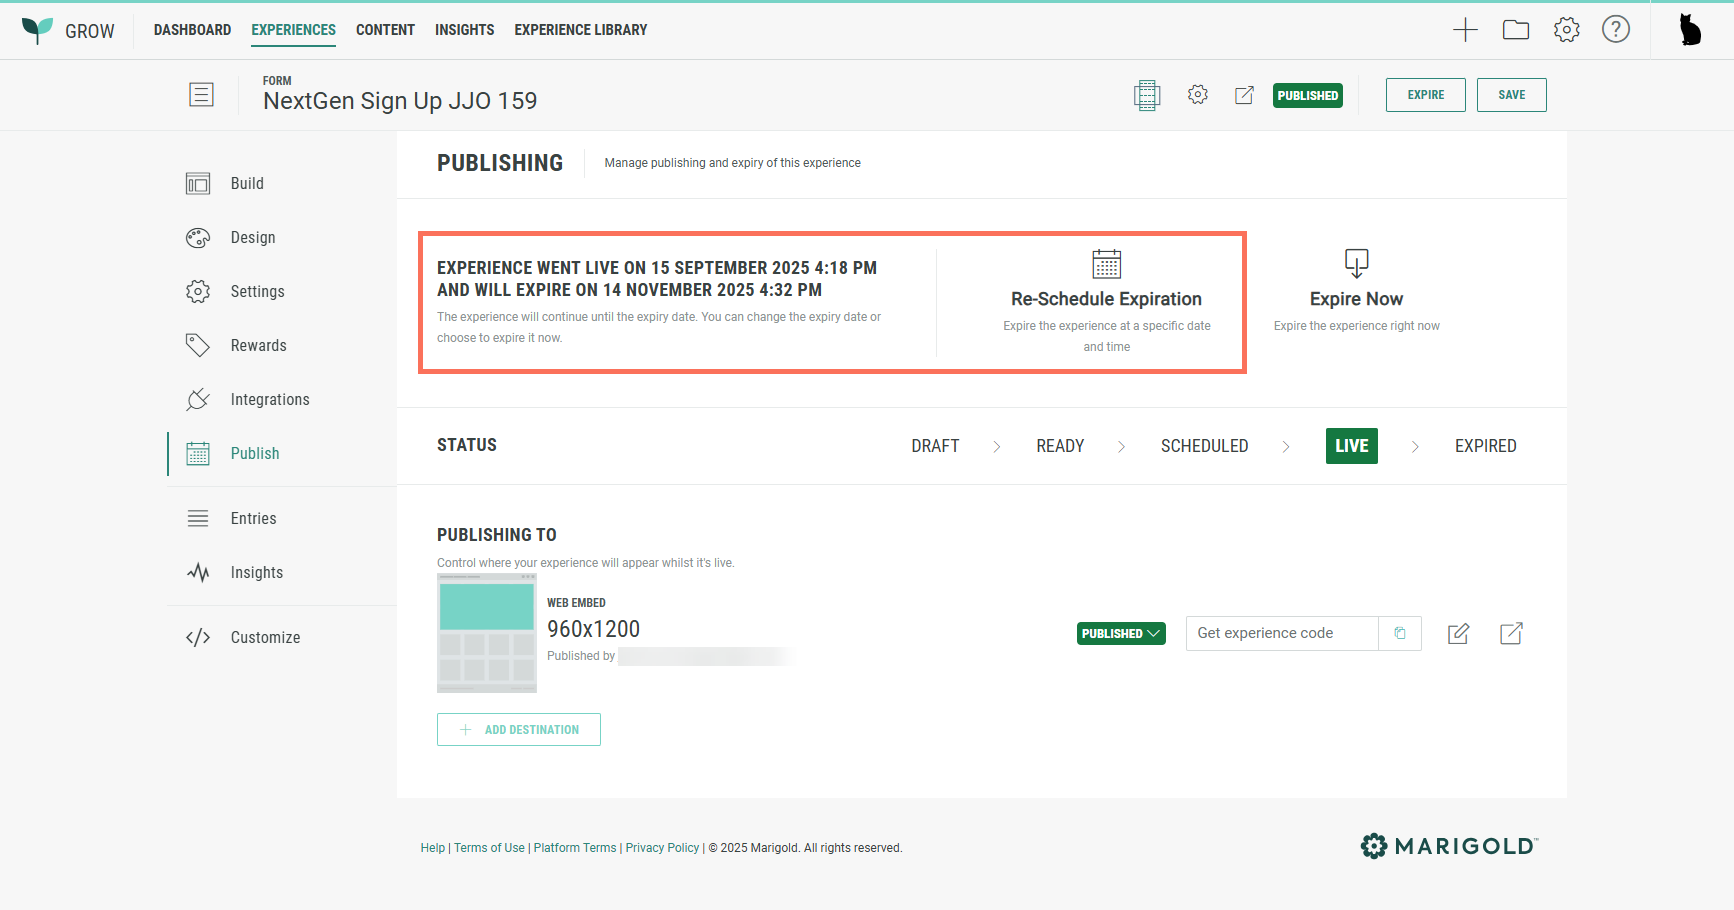Go to Customize in the sidebar

pyautogui.click(x=264, y=637)
